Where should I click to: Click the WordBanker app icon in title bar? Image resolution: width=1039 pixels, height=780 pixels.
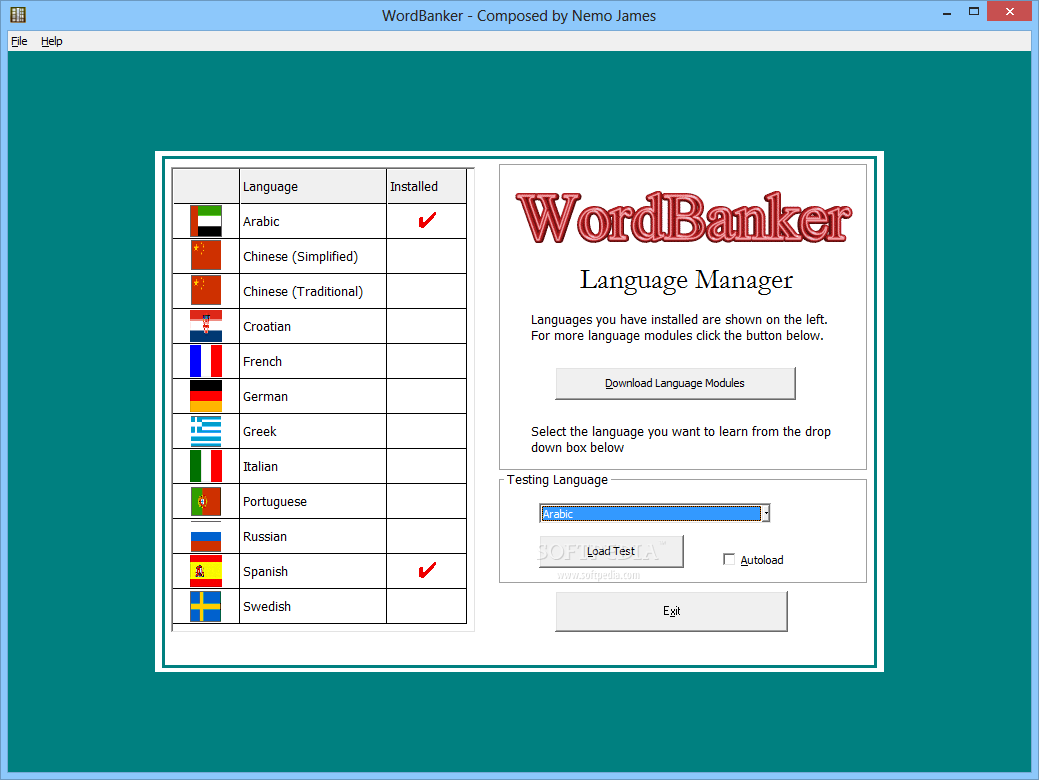18,15
